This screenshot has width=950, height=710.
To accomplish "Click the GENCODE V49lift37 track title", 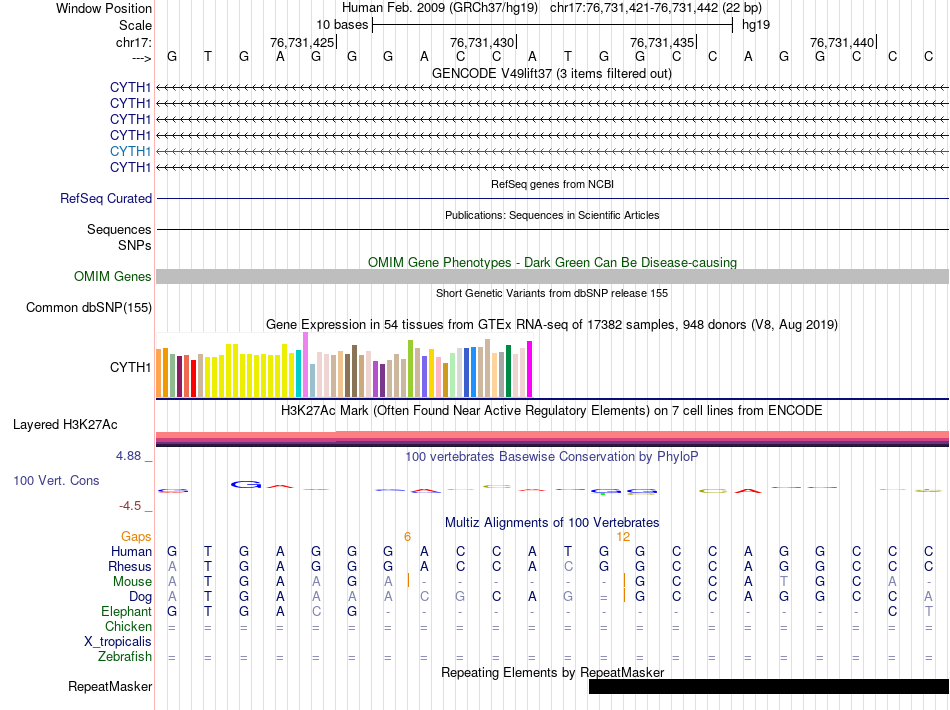I will coord(551,73).
